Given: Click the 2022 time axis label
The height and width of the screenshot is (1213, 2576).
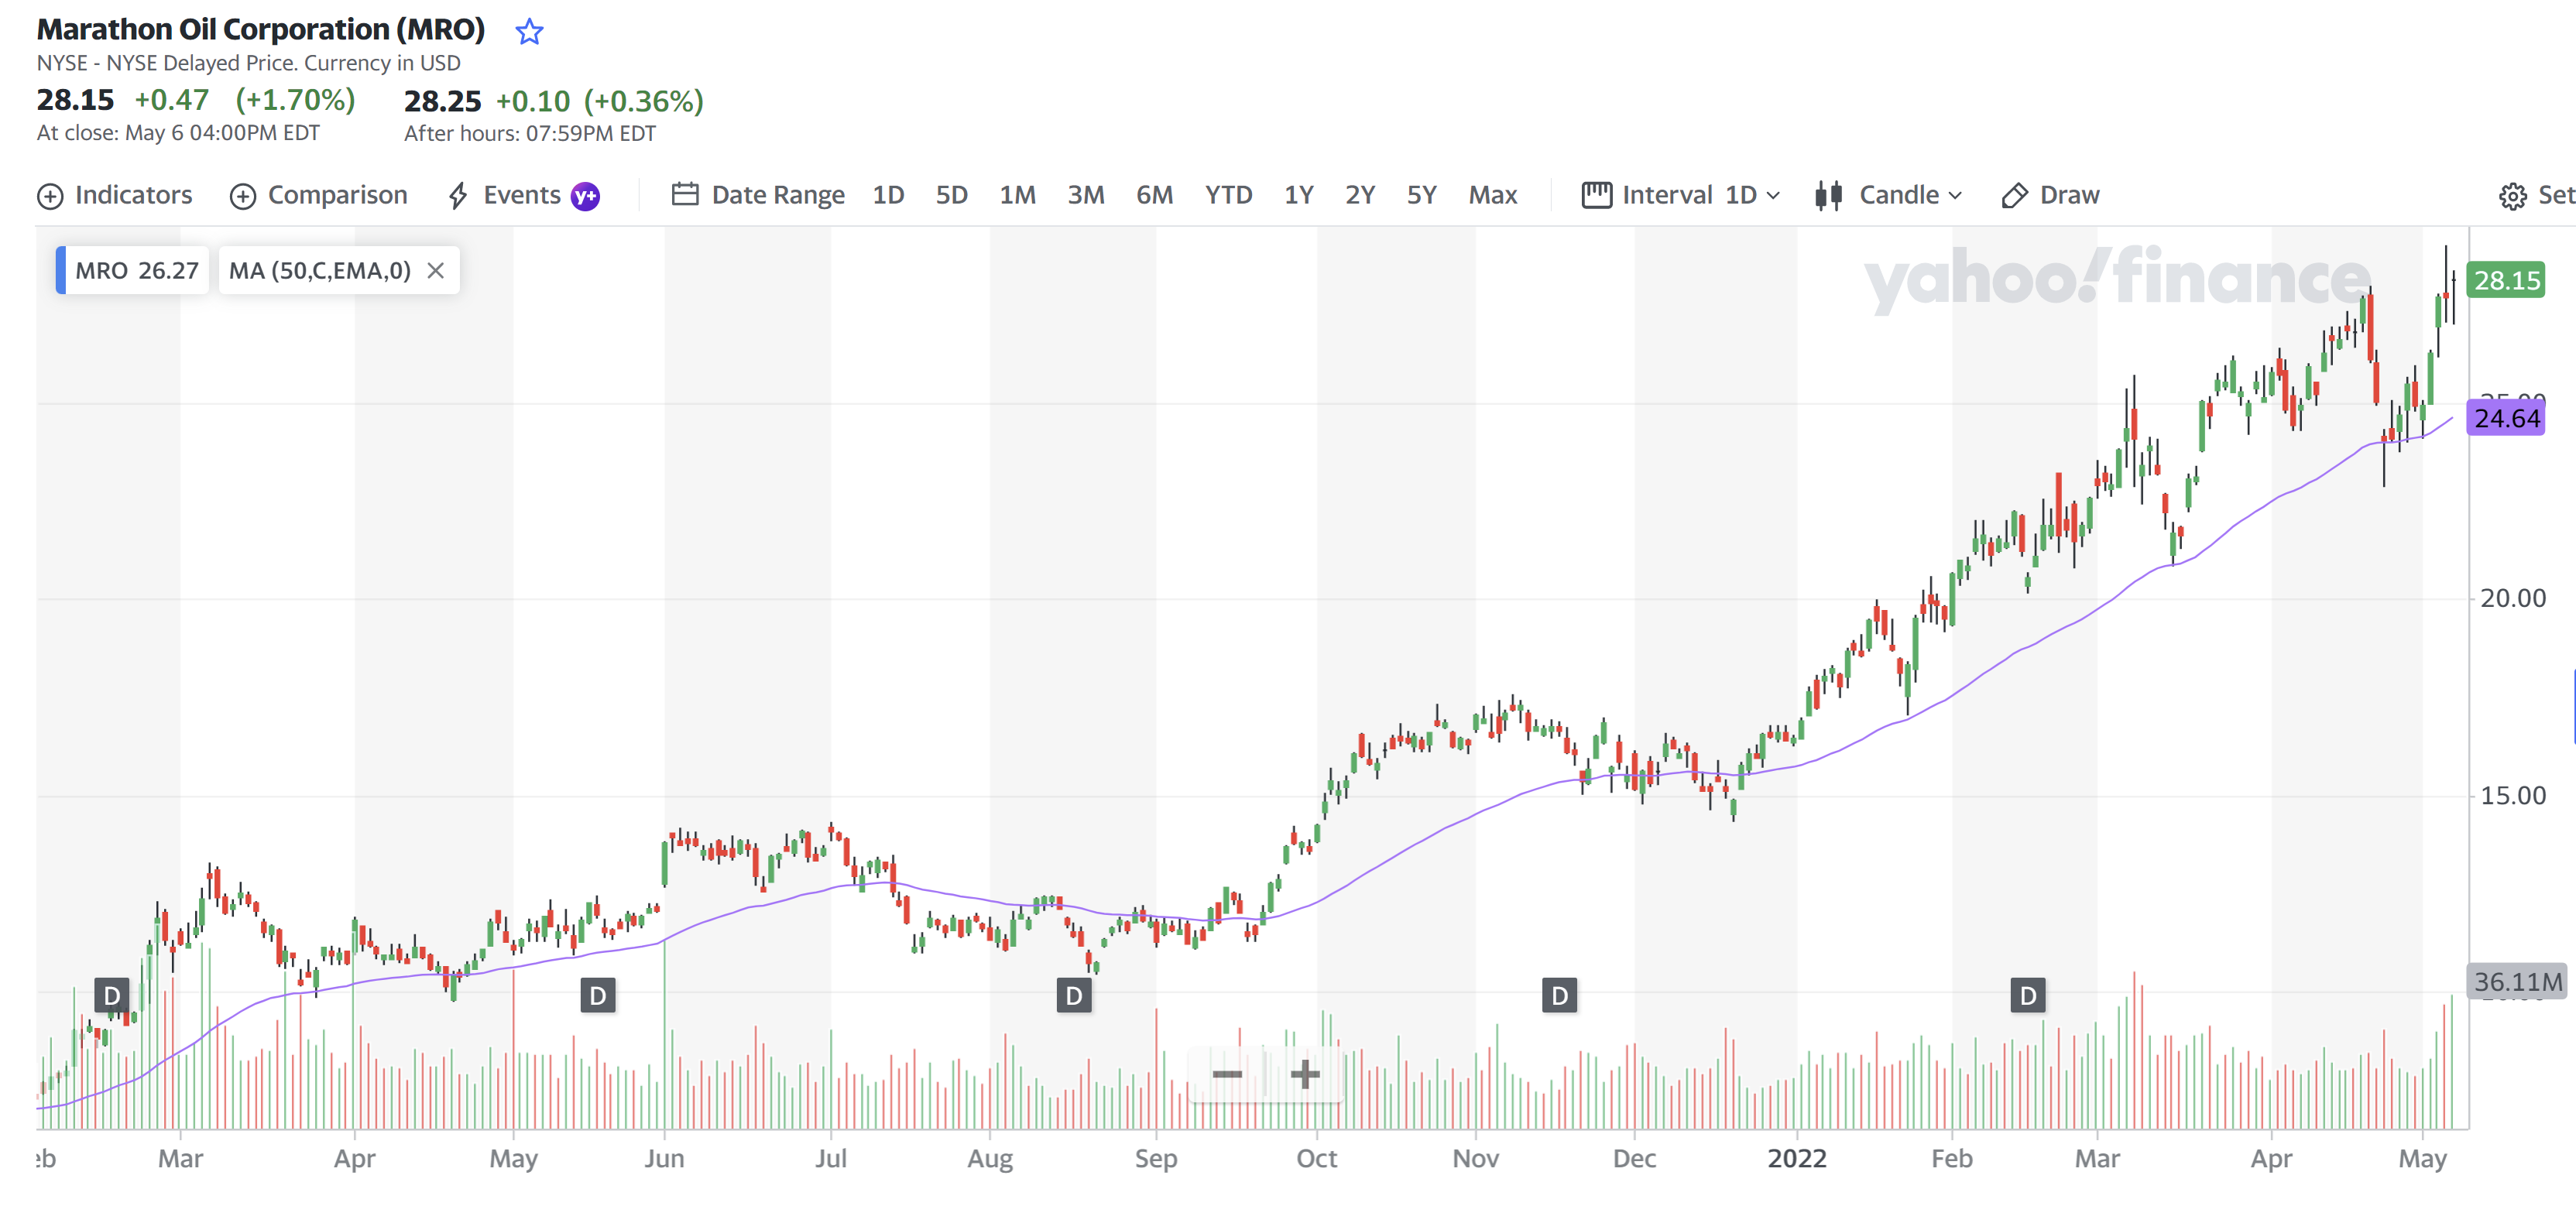Looking at the screenshot, I should point(1796,1159).
